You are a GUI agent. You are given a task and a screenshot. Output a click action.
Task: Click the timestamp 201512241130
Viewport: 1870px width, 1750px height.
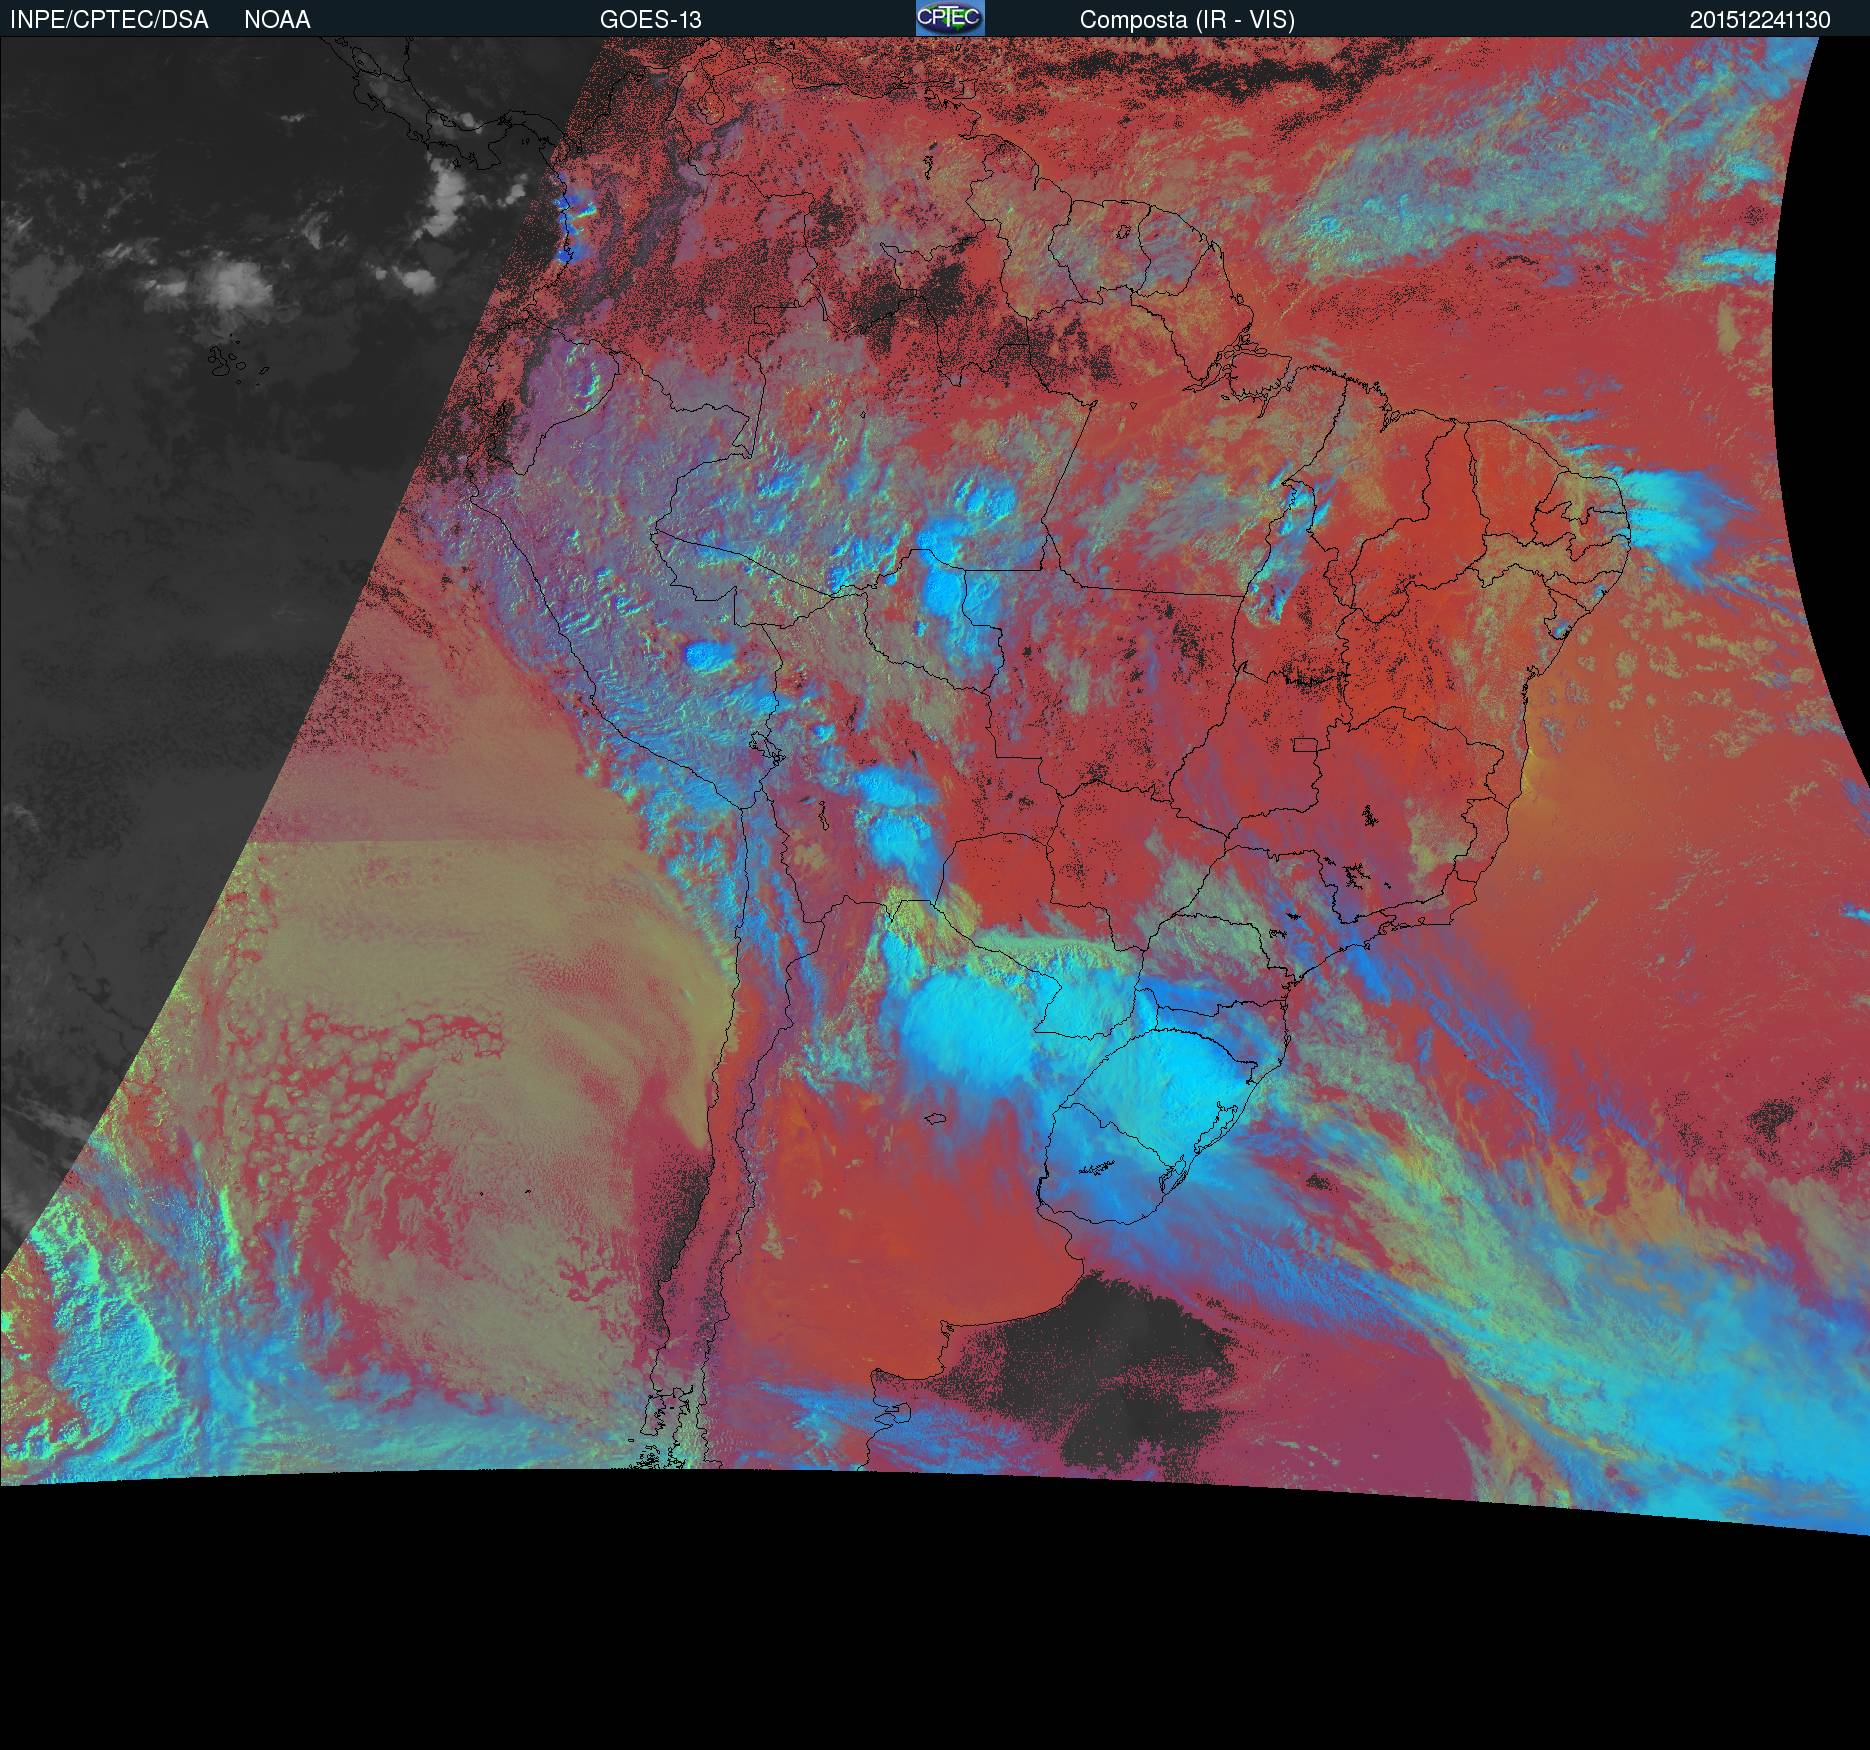point(1761,20)
